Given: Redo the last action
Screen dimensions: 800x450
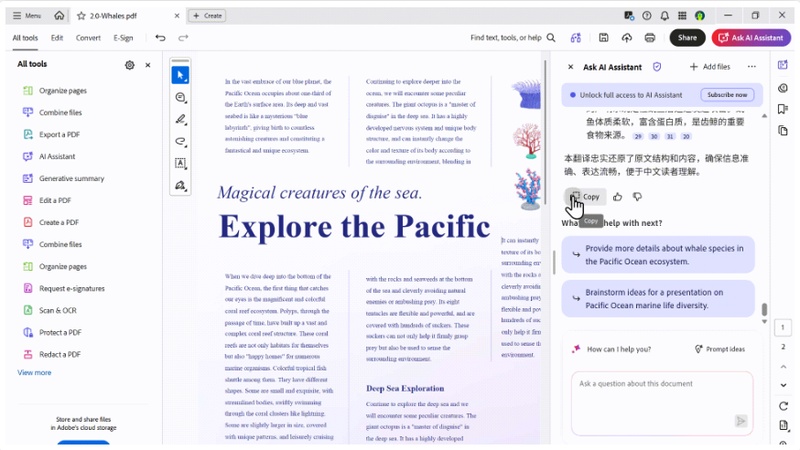Looking at the screenshot, I should click(x=183, y=38).
